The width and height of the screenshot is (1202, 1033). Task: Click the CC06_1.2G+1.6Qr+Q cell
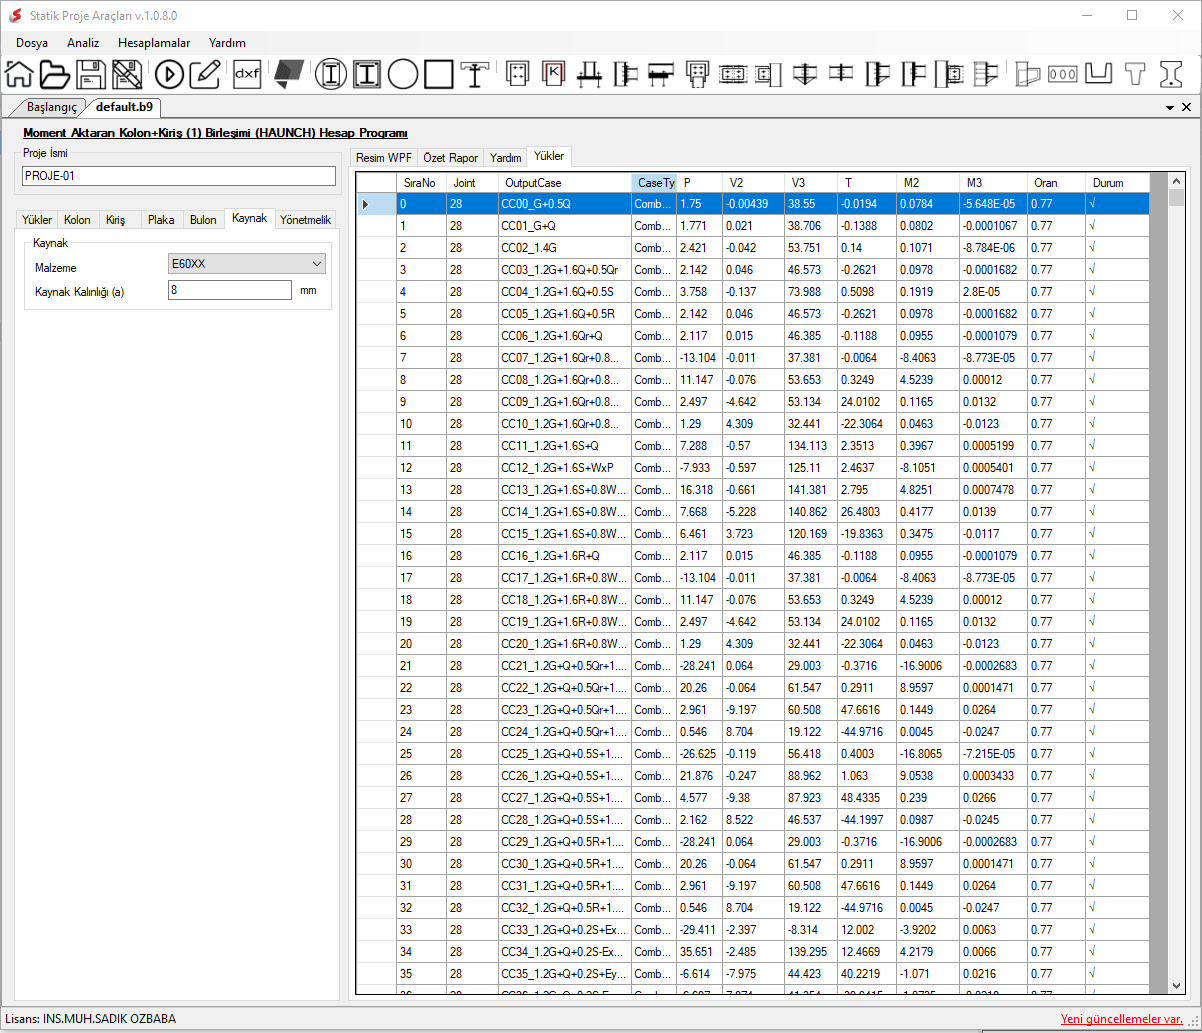pyautogui.click(x=565, y=336)
